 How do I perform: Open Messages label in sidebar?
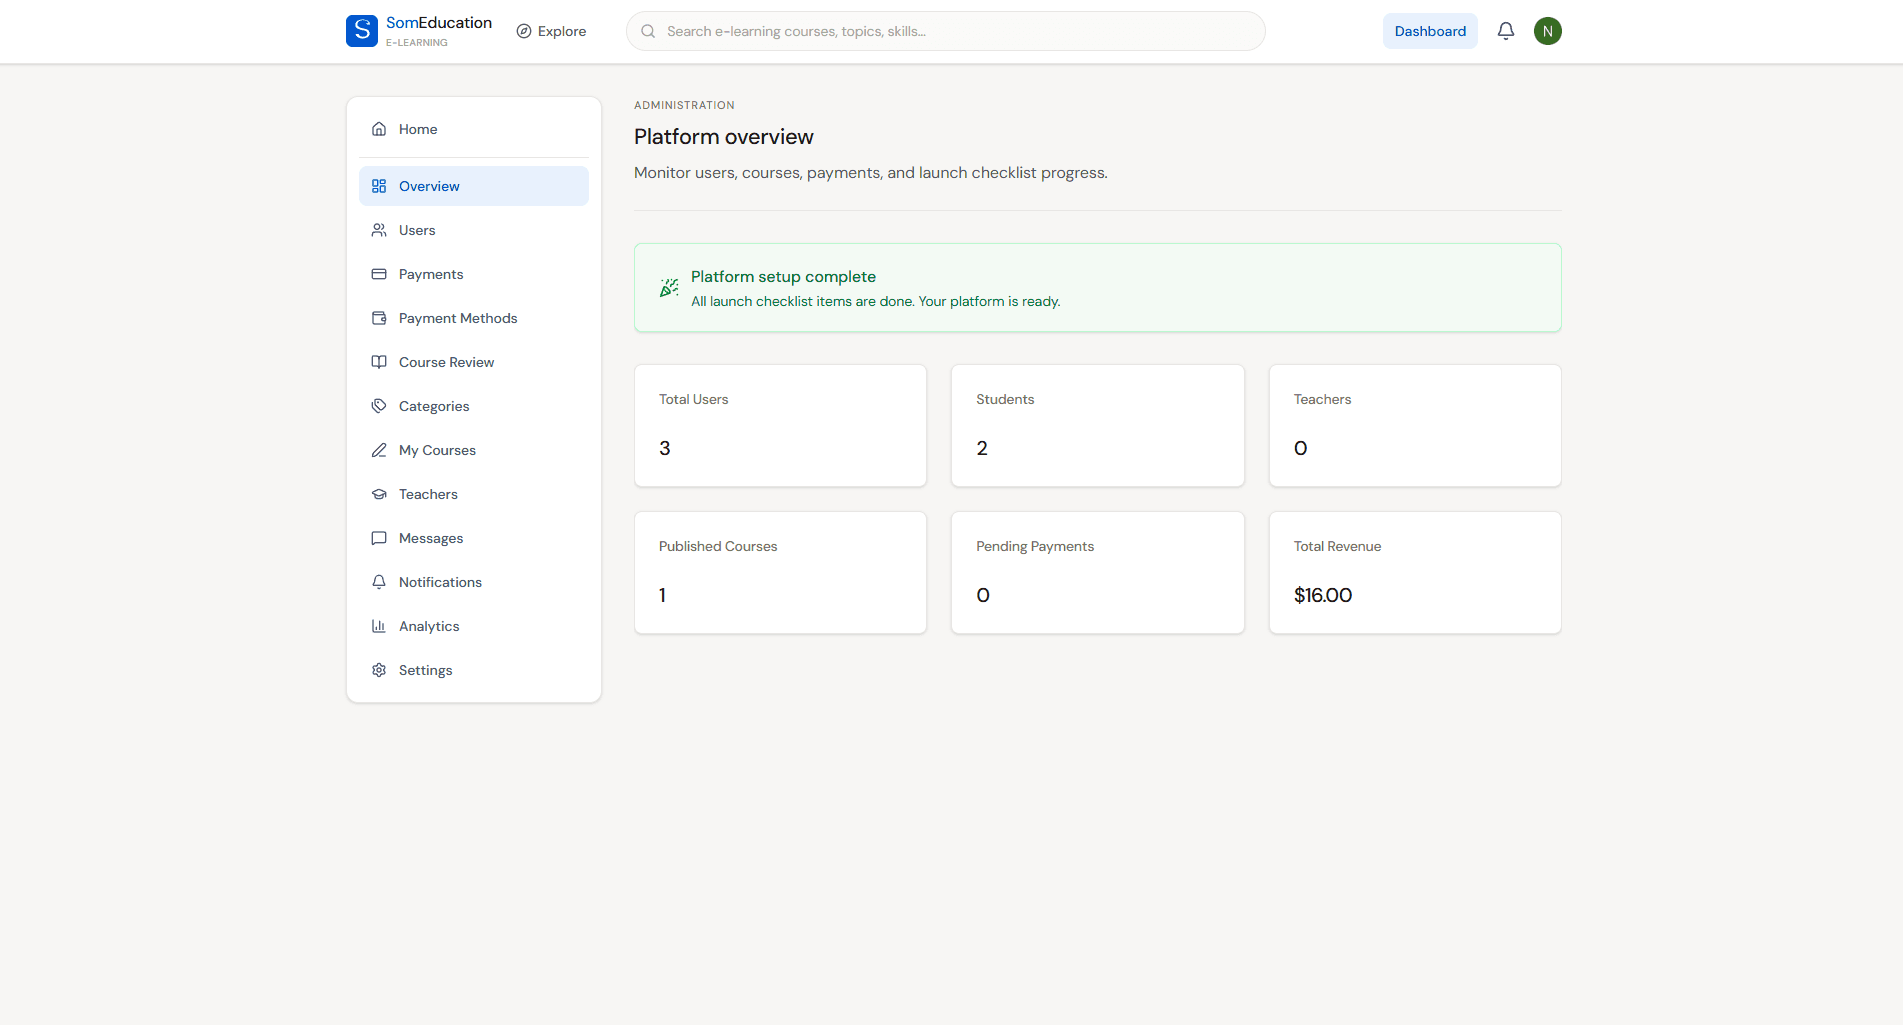[x=431, y=538]
